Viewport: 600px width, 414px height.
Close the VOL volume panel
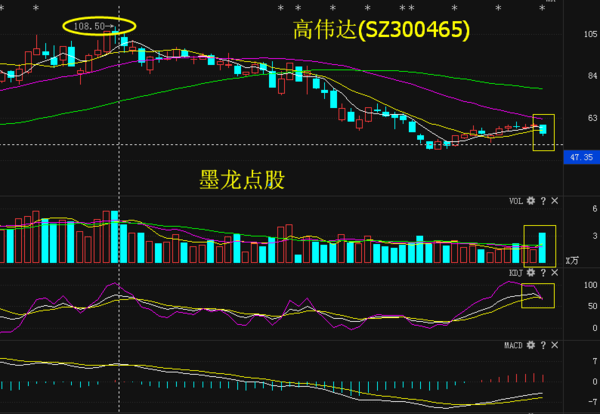click(555, 201)
